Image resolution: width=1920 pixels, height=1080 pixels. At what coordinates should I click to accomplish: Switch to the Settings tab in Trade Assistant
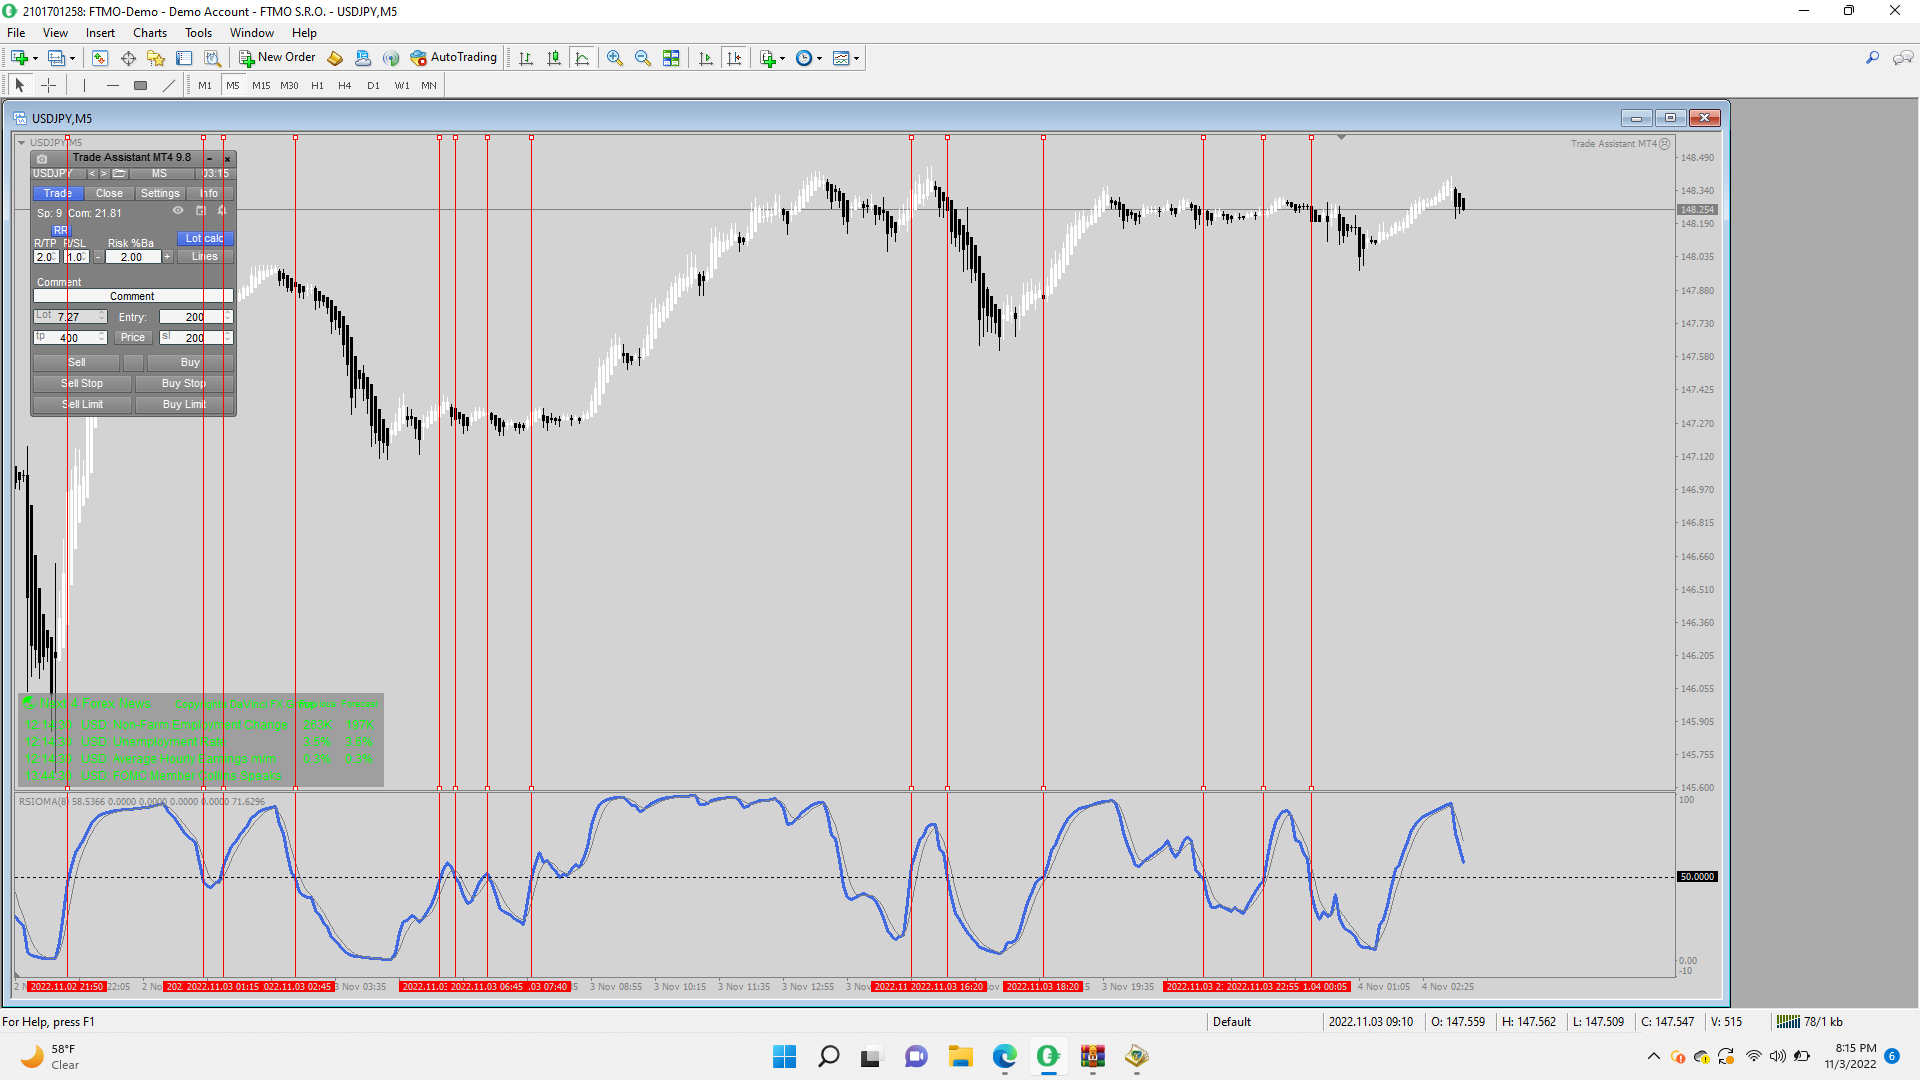pyautogui.click(x=160, y=194)
